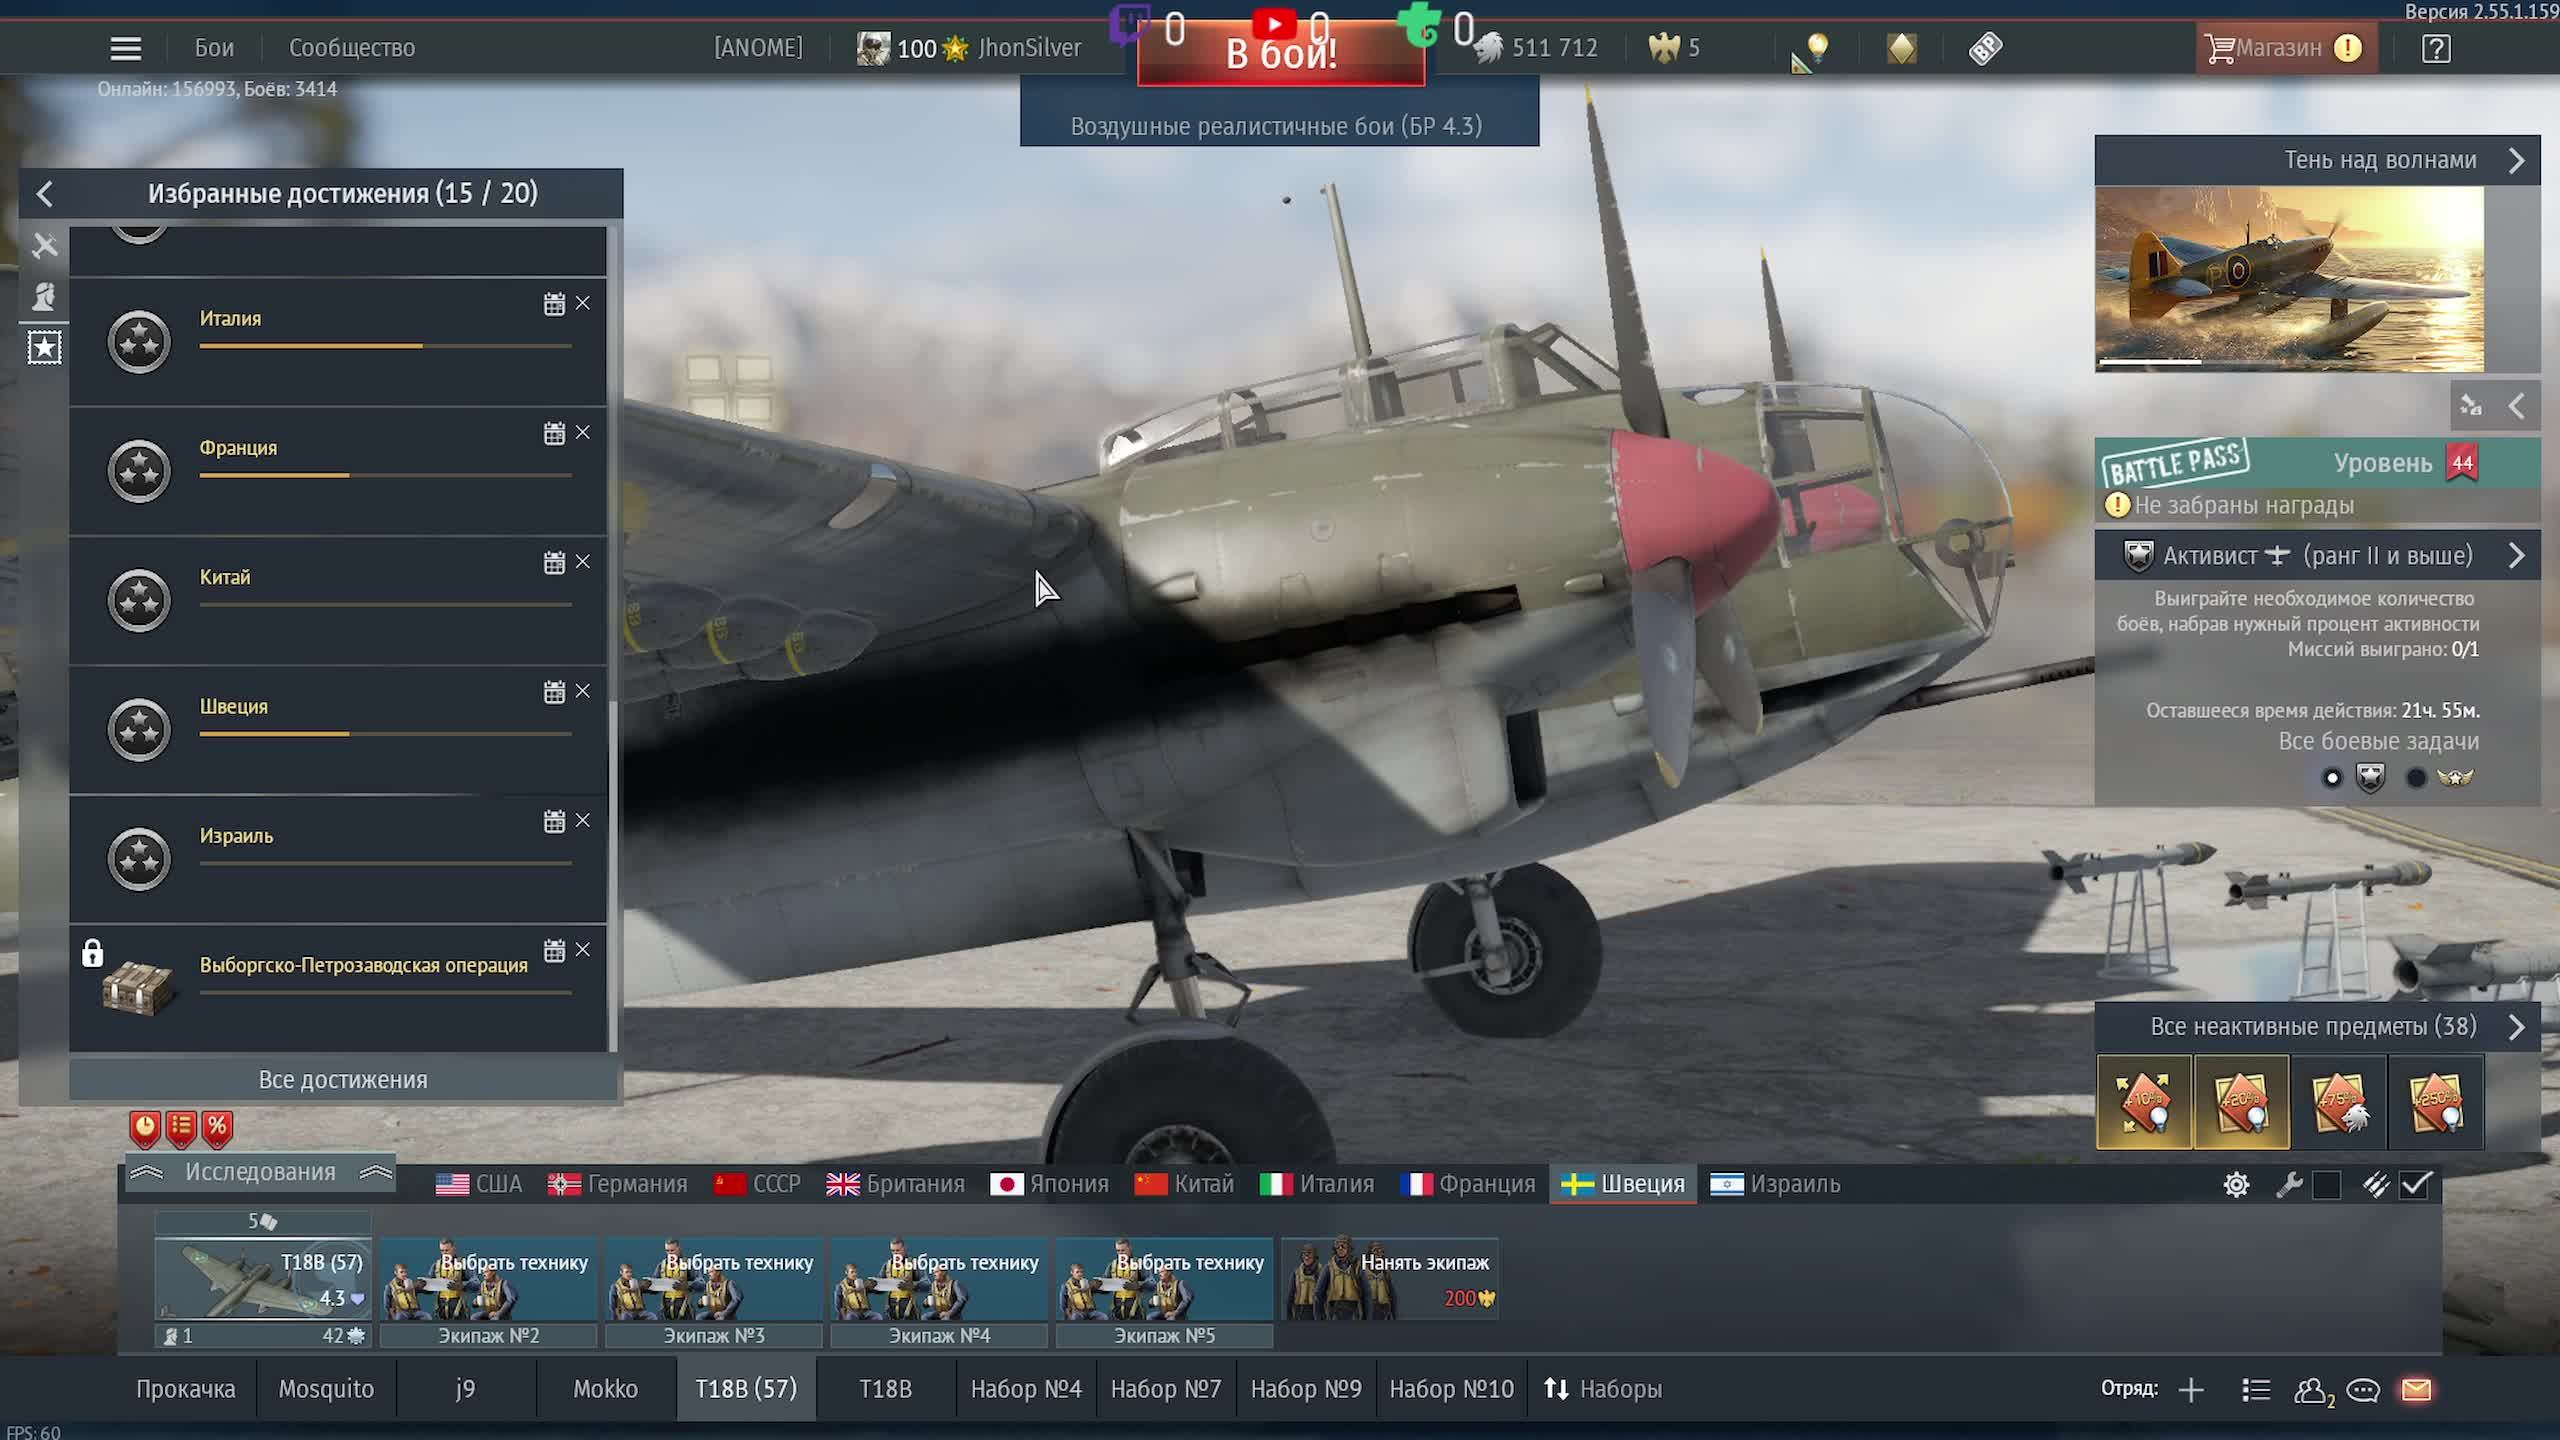Click the red list badge icon
Image resolution: width=2560 pixels, height=1440 pixels.
(181, 1129)
